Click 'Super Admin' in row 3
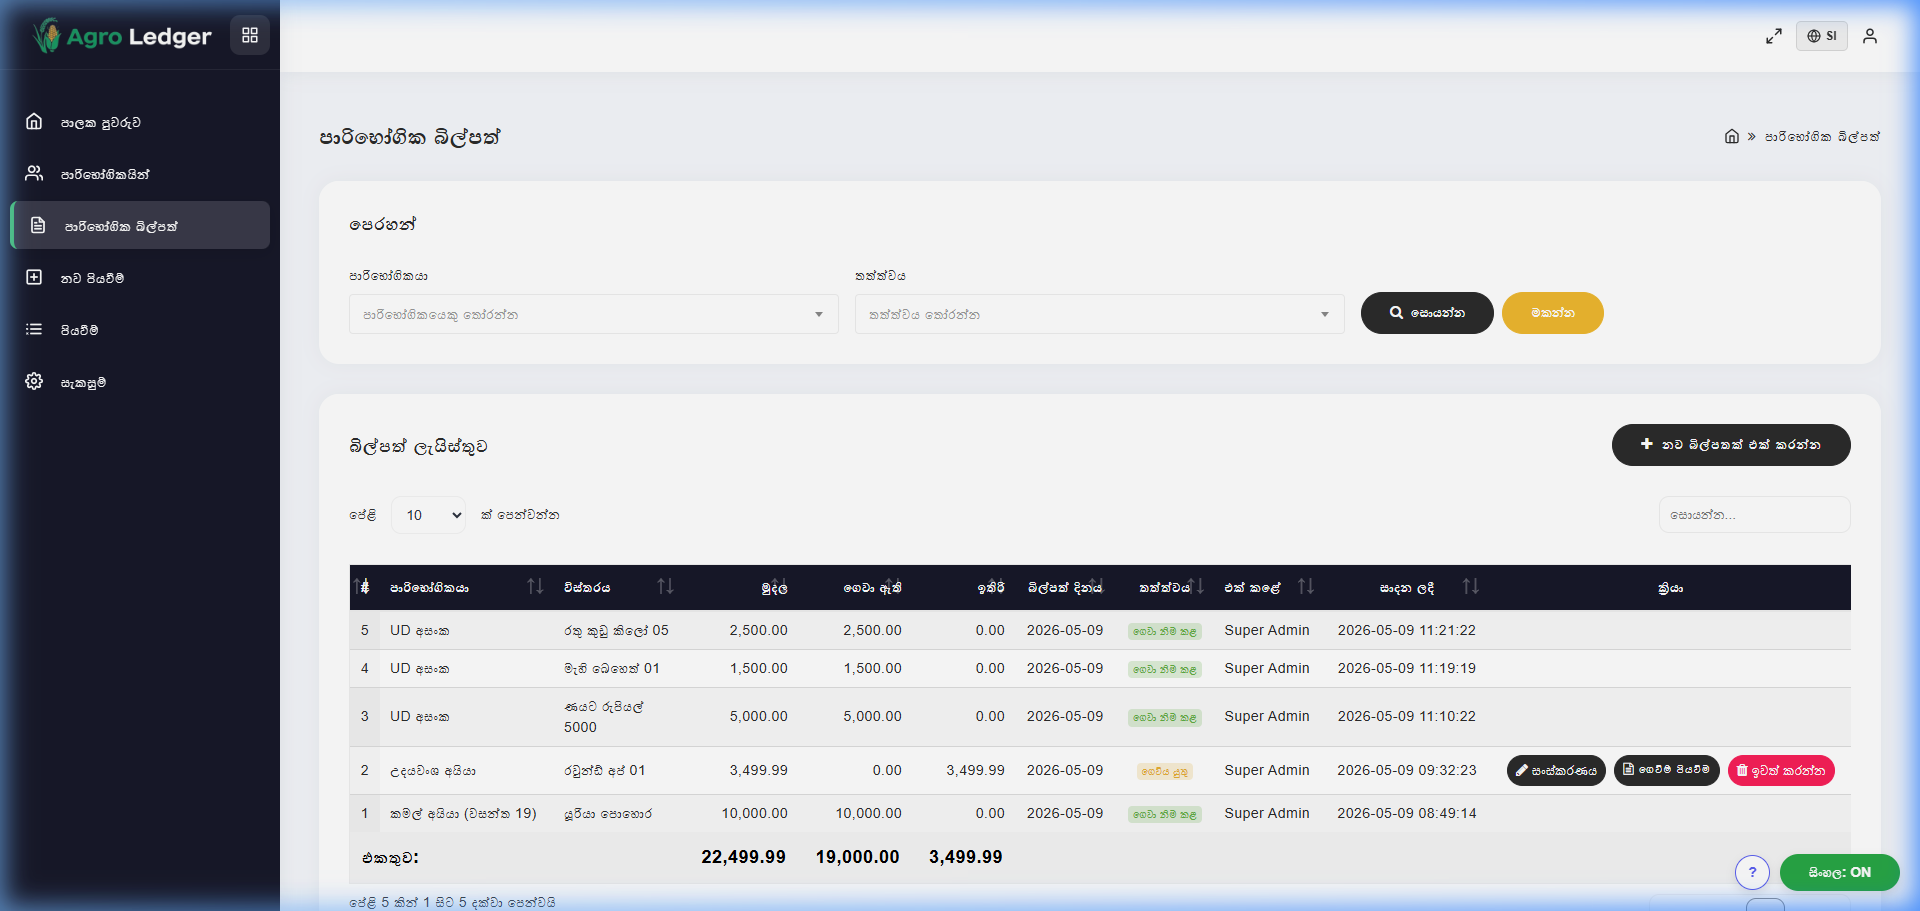Screen dimensions: 1920x911 point(1266,717)
